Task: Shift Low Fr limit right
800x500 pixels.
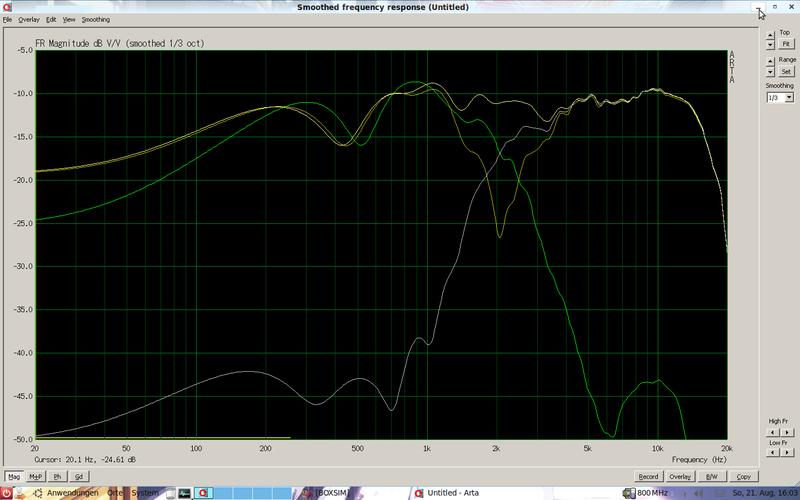Action: (x=787, y=452)
